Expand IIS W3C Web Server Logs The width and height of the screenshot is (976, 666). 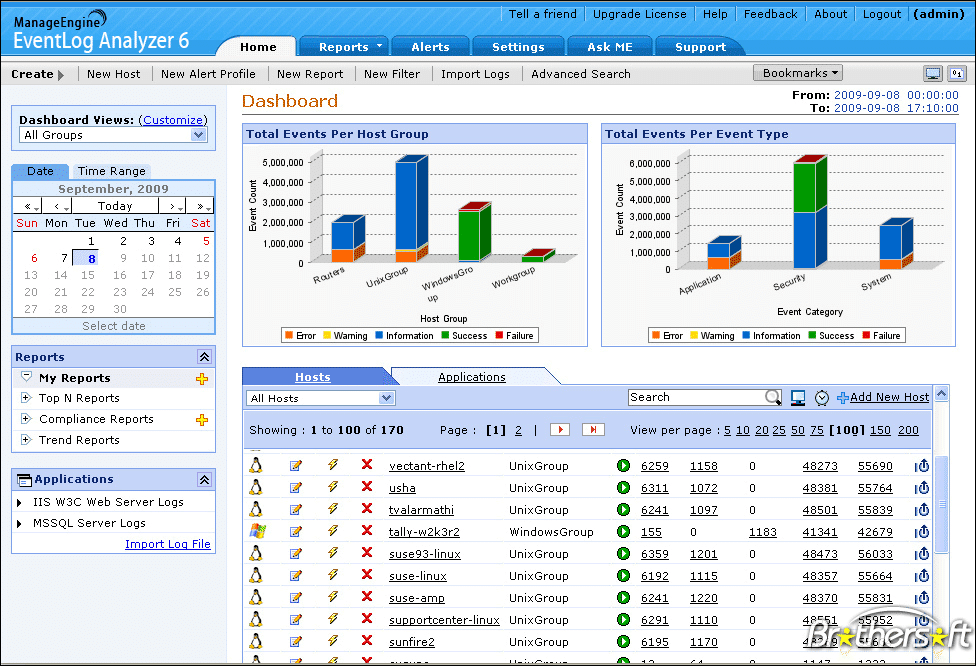(x=19, y=502)
